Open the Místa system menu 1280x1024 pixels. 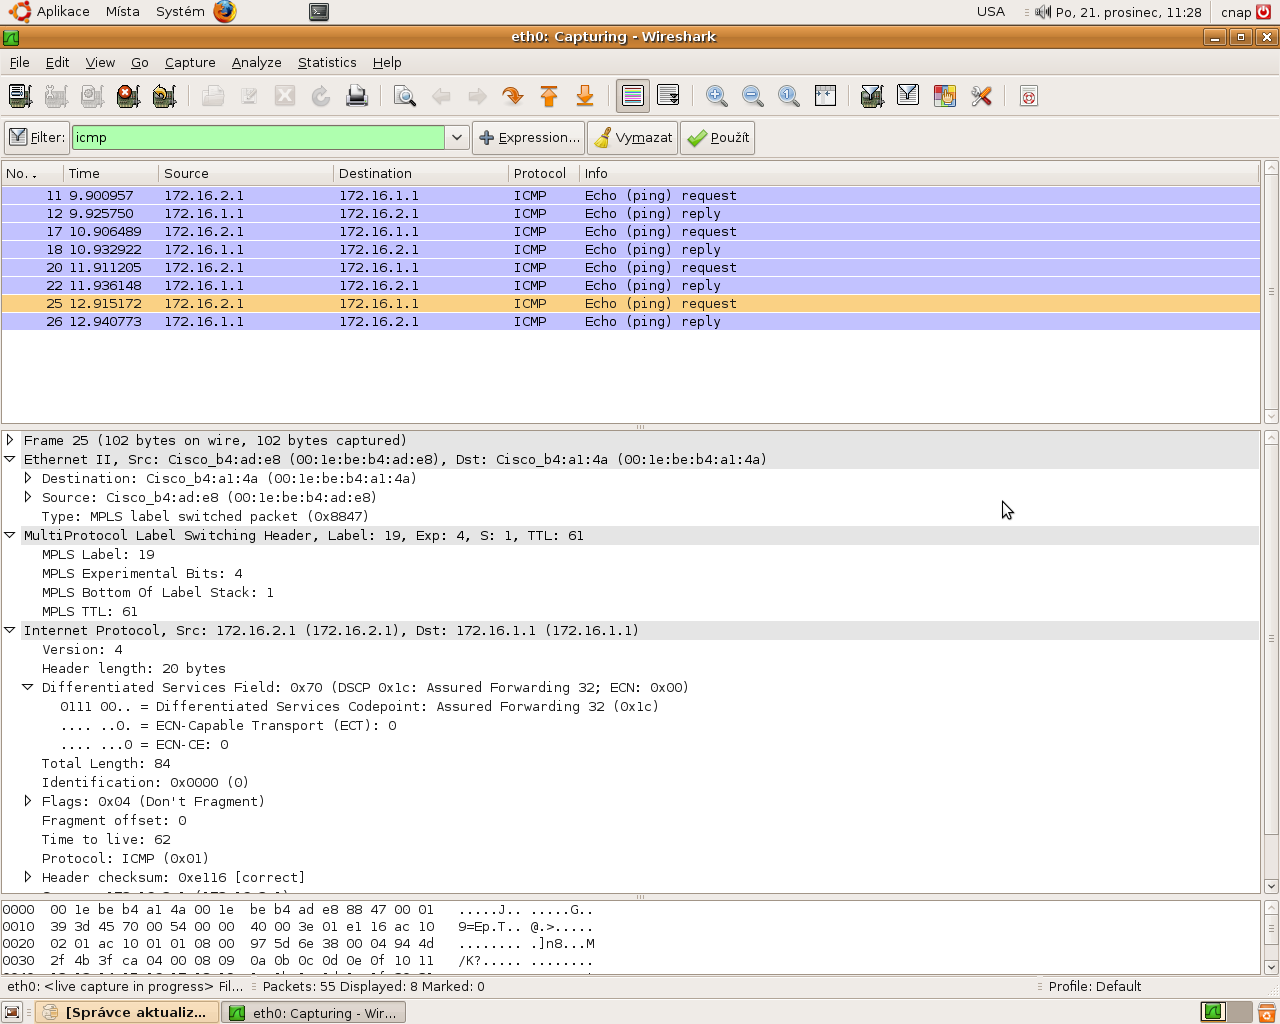pos(122,12)
